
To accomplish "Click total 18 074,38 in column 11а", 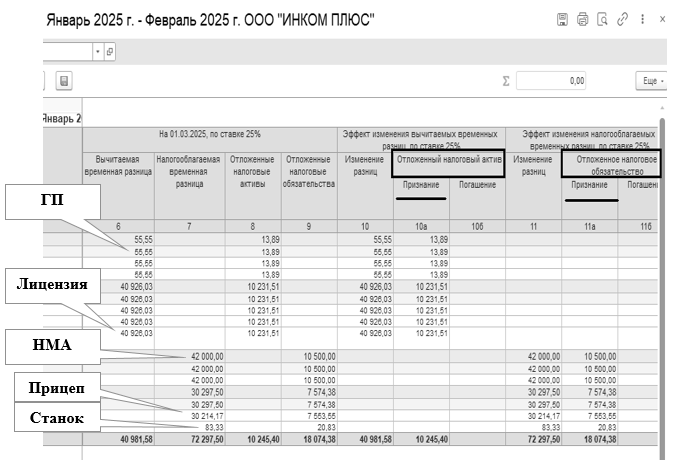I will point(600,439).
